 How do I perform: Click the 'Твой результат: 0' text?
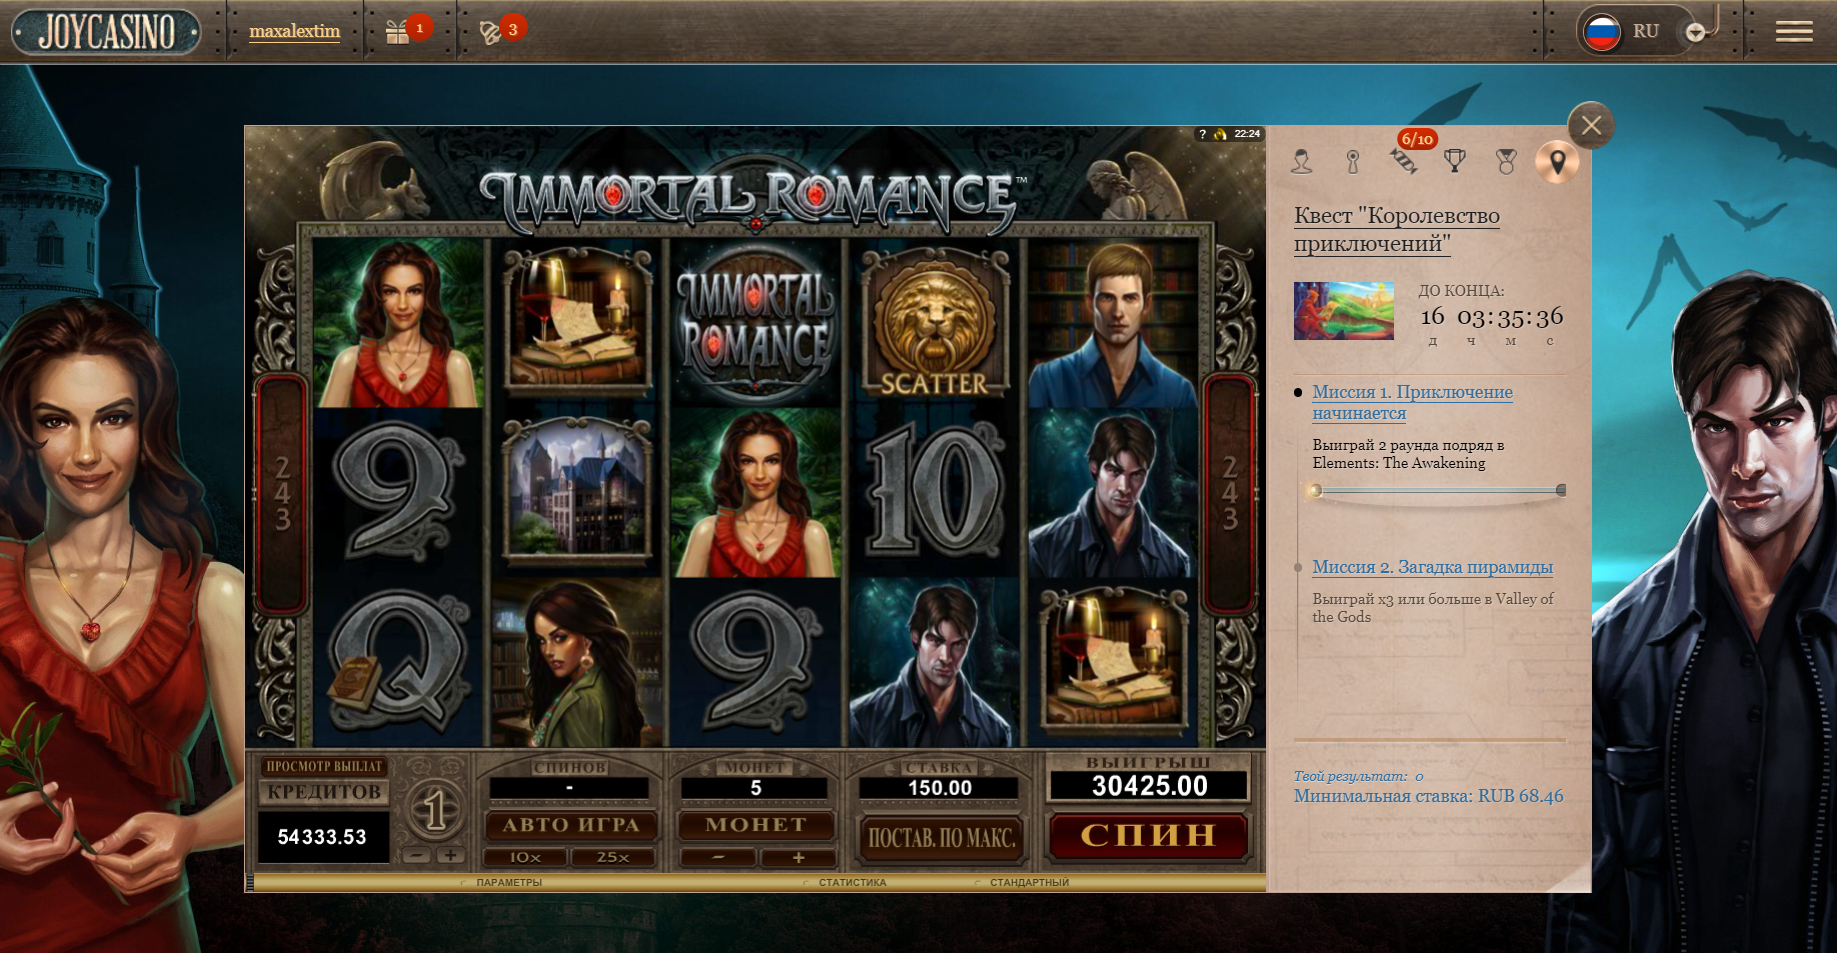click(1358, 776)
